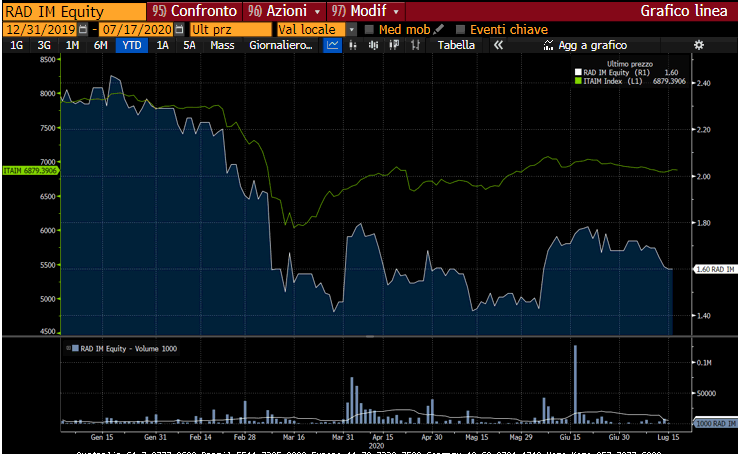Viewport: 739px width, 454px height.
Task: Open the chart settings gear
Action: [x=699, y=45]
